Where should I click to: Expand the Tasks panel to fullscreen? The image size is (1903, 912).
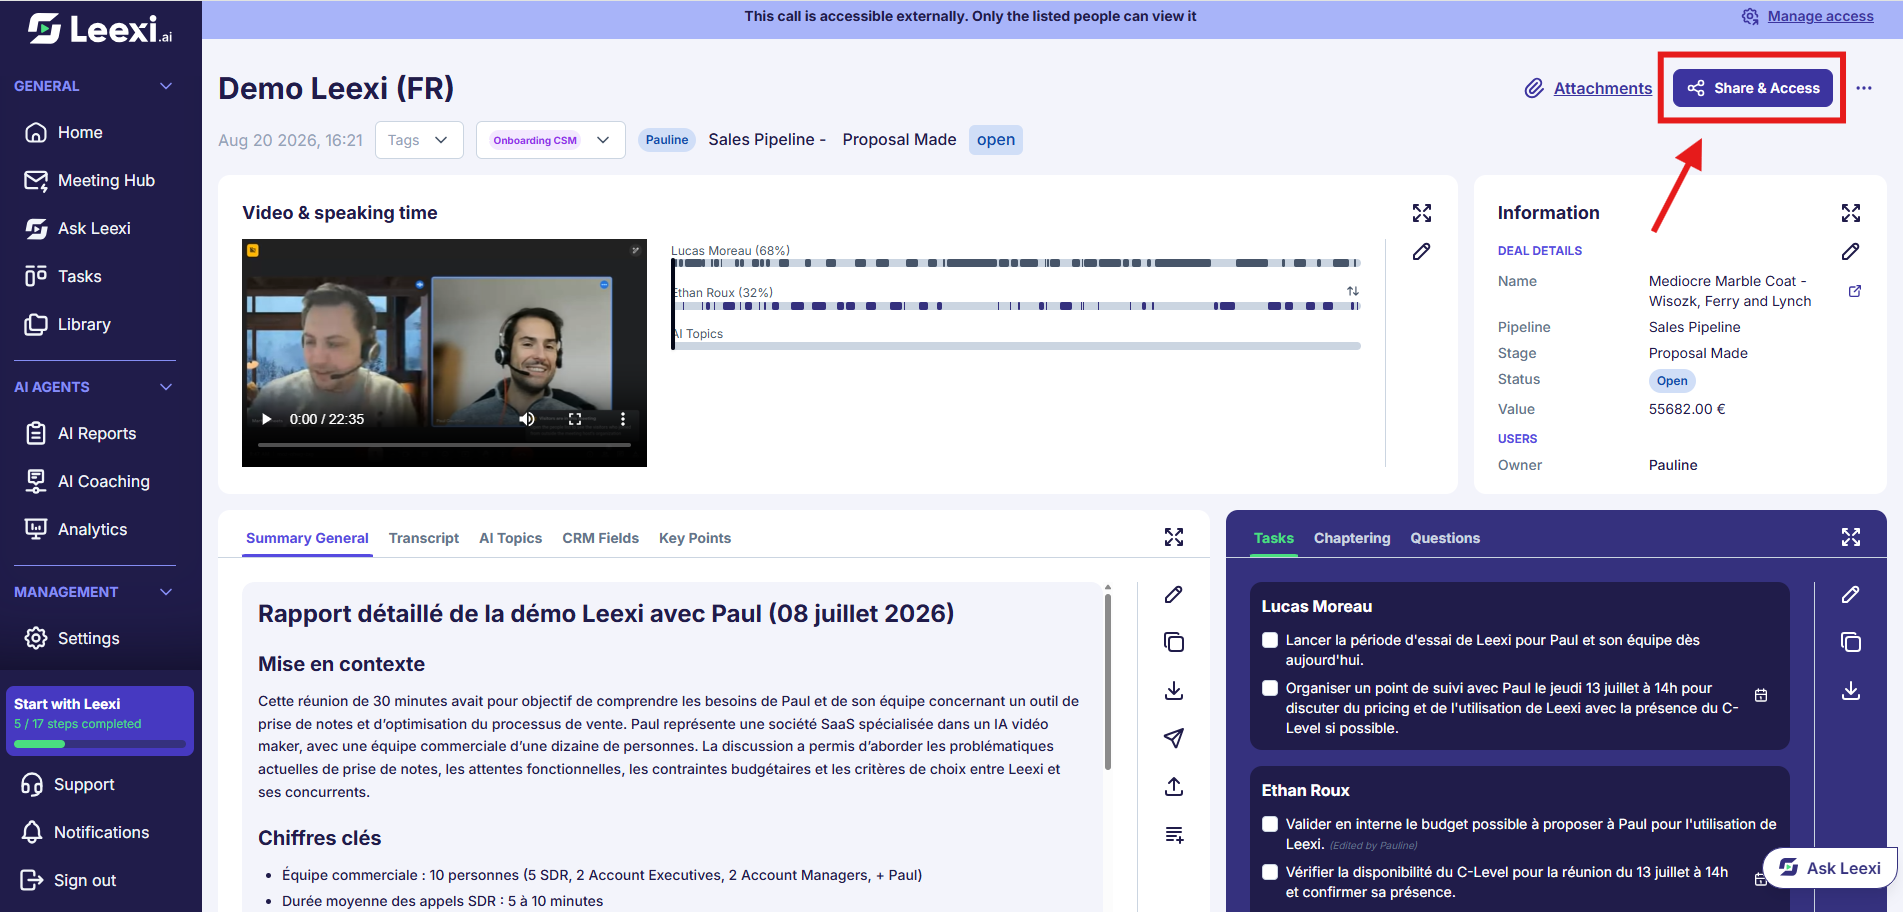(1851, 538)
